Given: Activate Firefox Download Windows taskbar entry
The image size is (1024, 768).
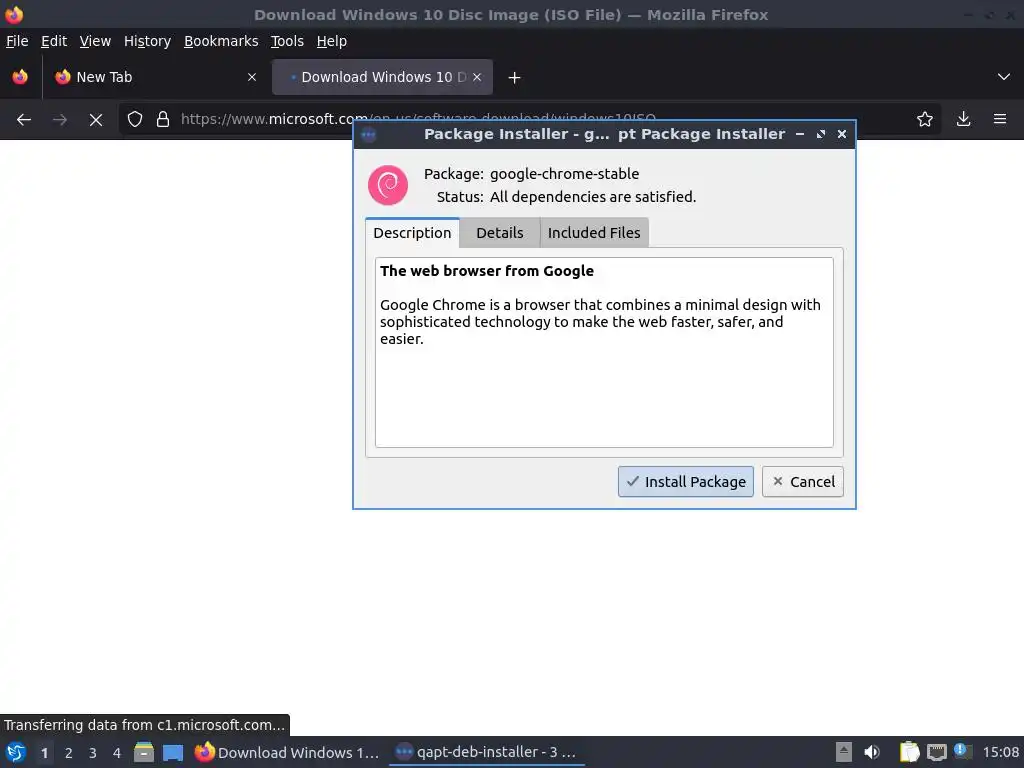Looking at the screenshot, I should pos(287,752).
